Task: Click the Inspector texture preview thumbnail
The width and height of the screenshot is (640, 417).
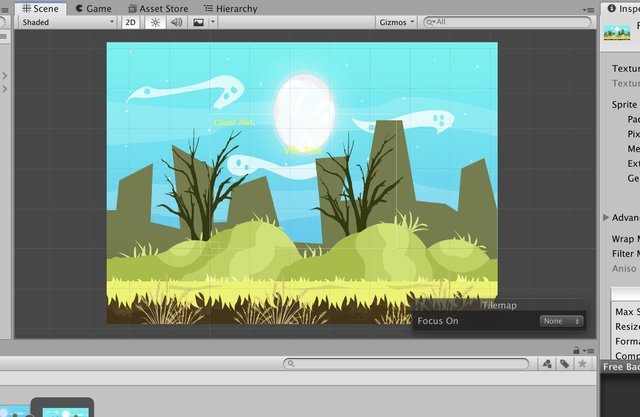Action: point(617,33)
